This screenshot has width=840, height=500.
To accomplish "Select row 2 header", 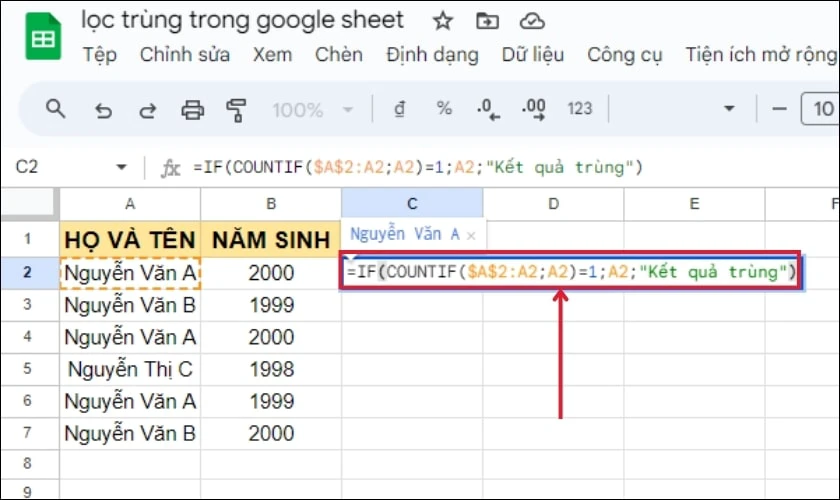I will click(29, 273).
